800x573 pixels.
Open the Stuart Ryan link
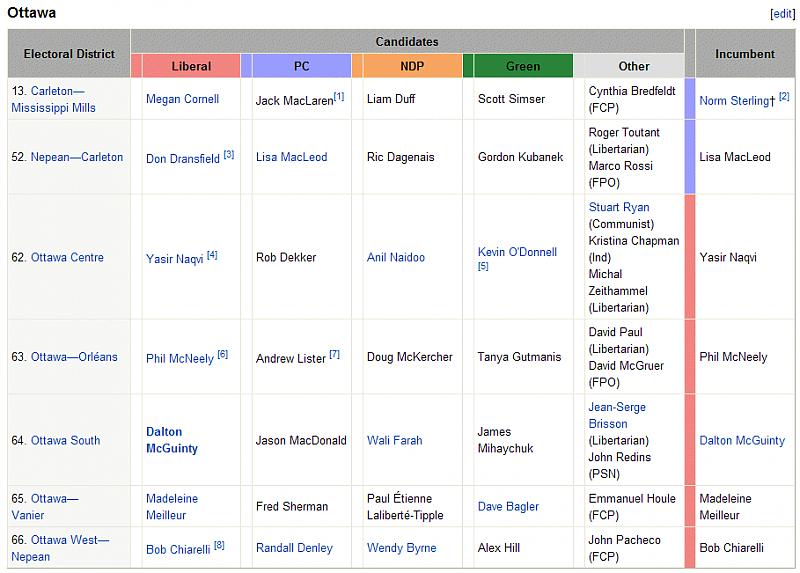[x=619, y=207]
